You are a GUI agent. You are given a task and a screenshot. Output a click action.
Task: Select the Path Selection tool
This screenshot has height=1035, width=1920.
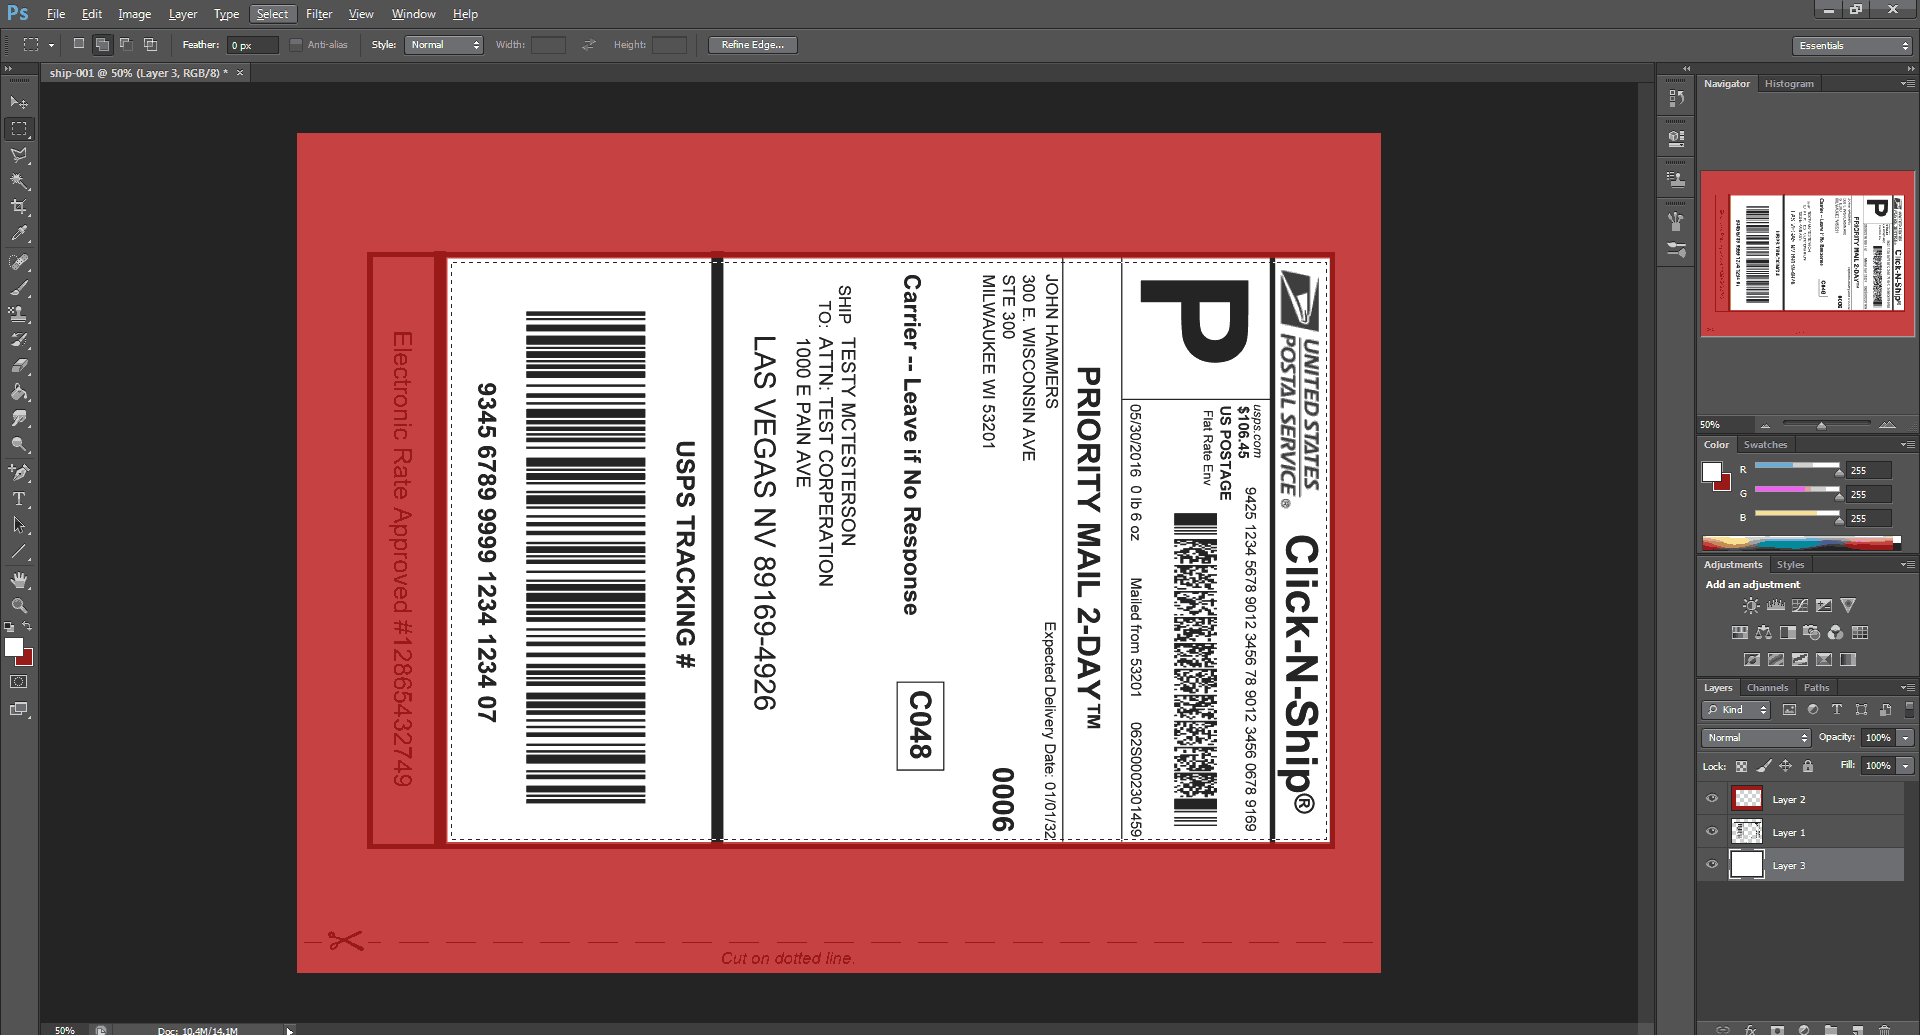click(19, 524)
